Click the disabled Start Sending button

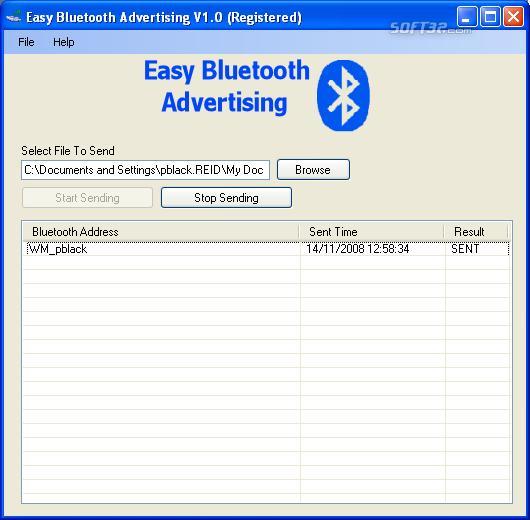tap(87, 197)
